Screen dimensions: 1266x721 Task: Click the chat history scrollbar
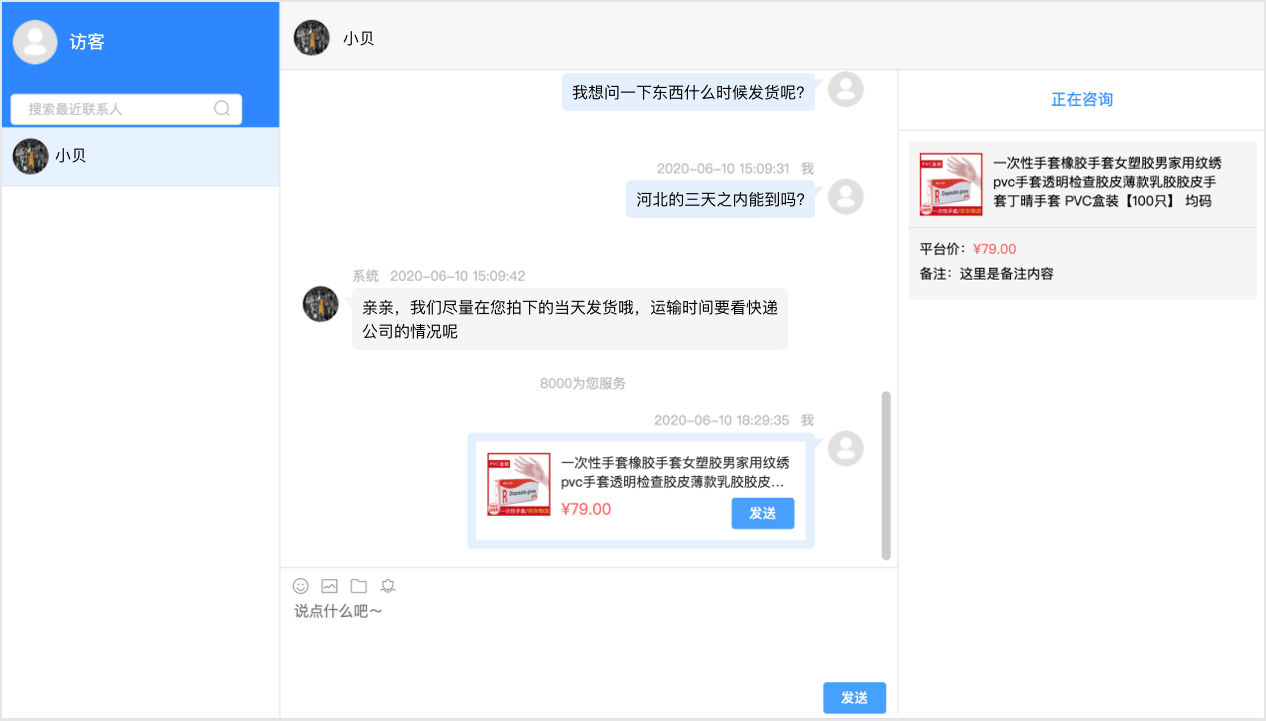coord(886,476)
